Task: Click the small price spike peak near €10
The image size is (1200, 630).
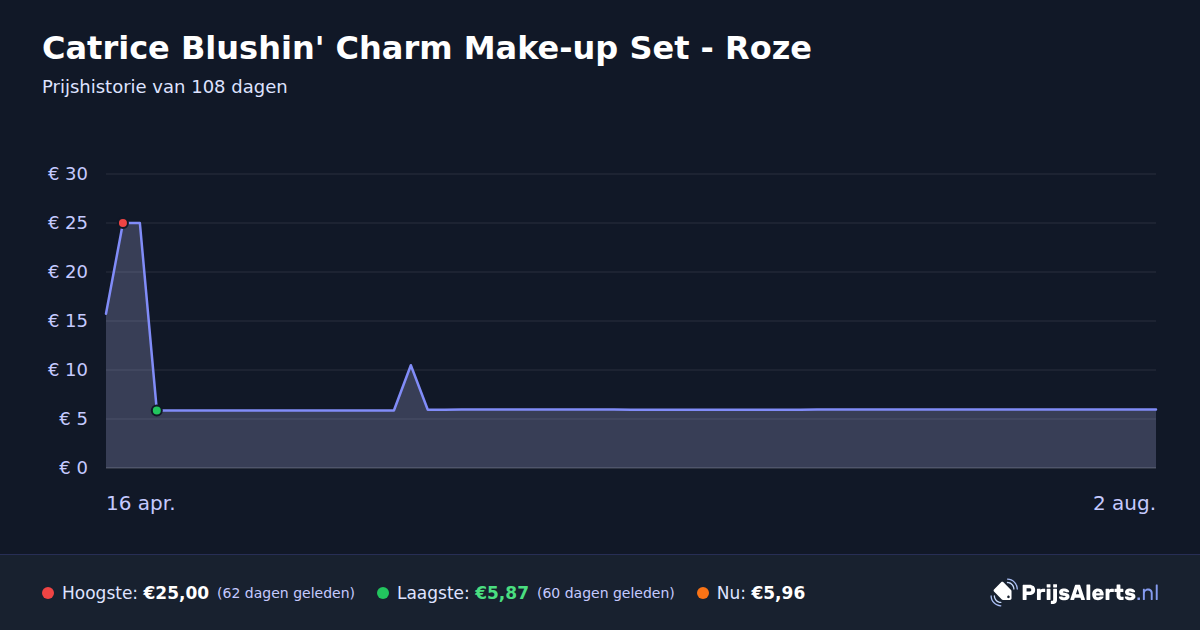Action: coord(411,366)
